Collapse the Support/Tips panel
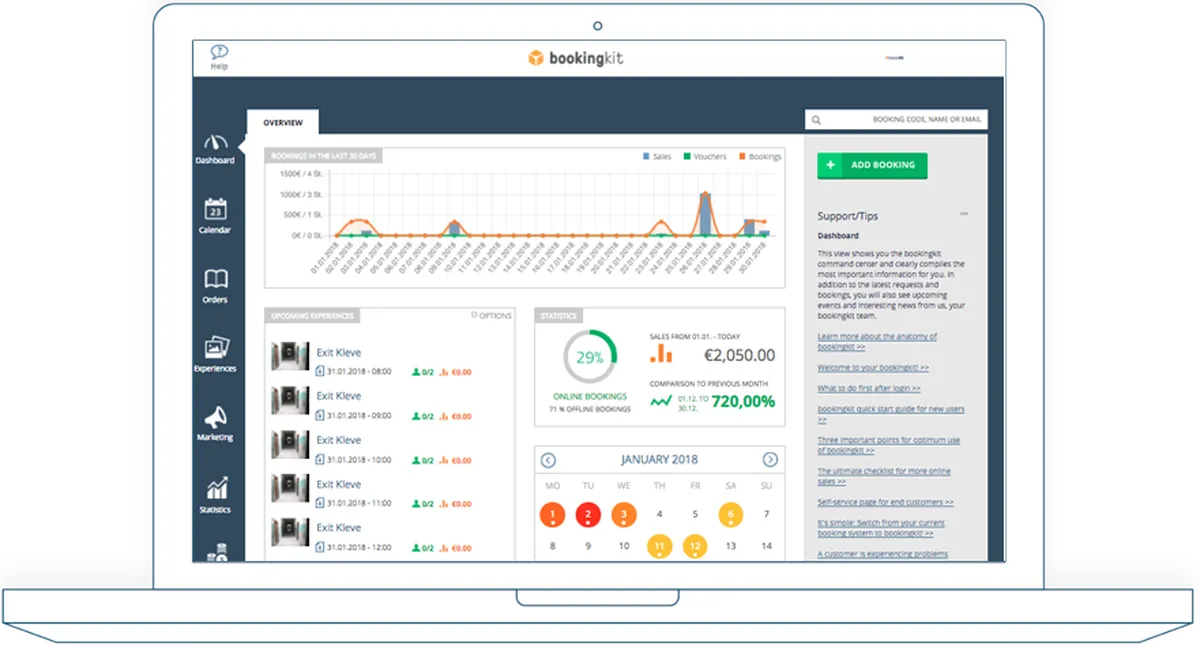 964,214
